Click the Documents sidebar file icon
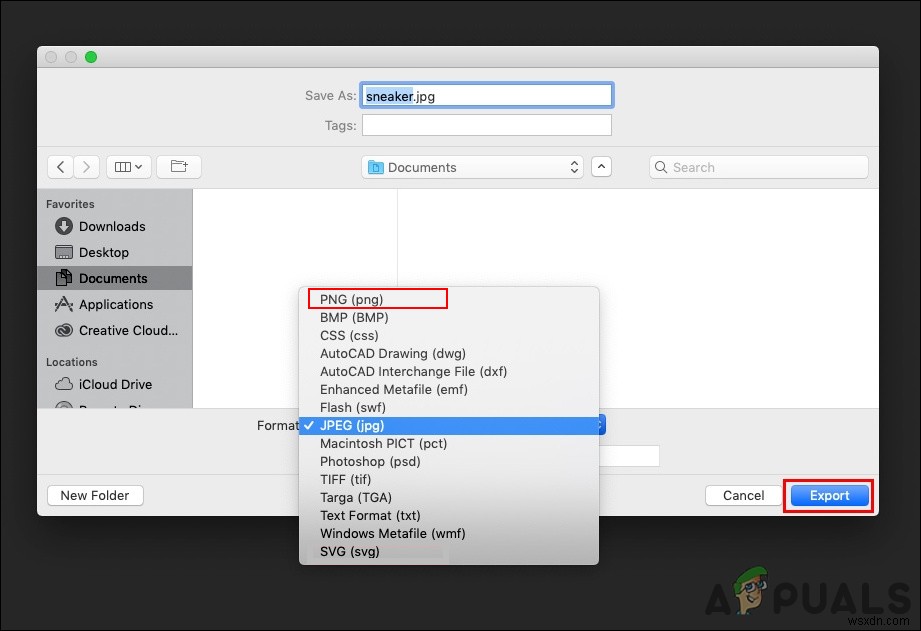 (x=63, y=278)
